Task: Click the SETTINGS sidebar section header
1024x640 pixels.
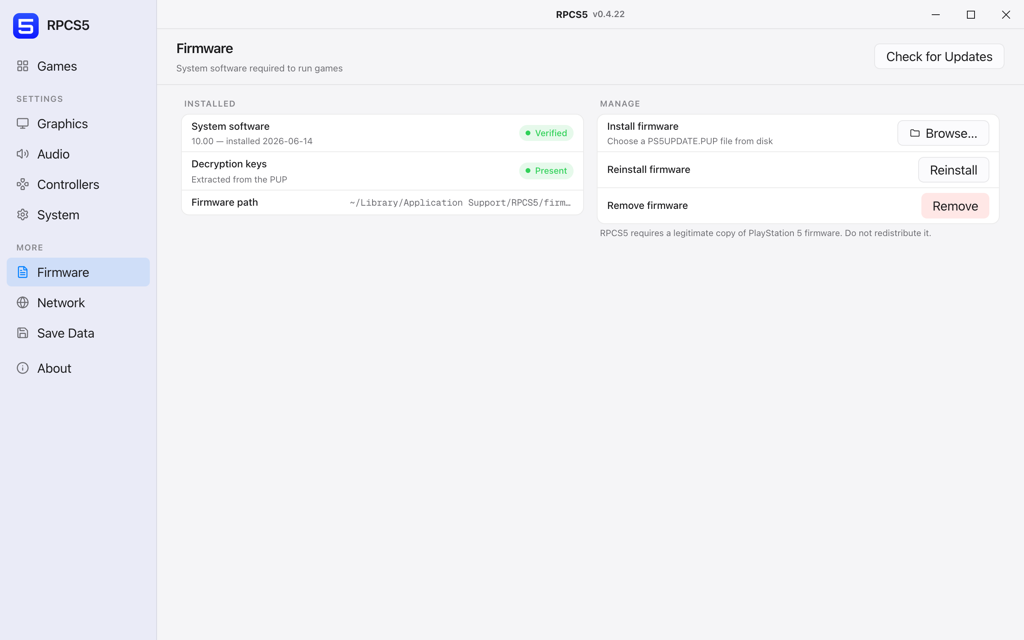Action: tap(40, 99)
